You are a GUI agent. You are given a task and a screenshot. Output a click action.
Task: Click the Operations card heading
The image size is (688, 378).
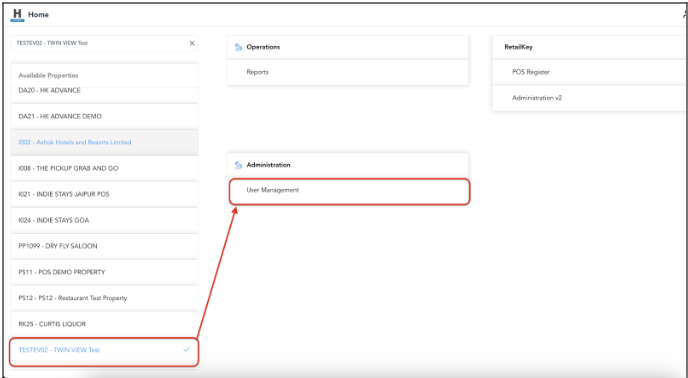point(263,47)
